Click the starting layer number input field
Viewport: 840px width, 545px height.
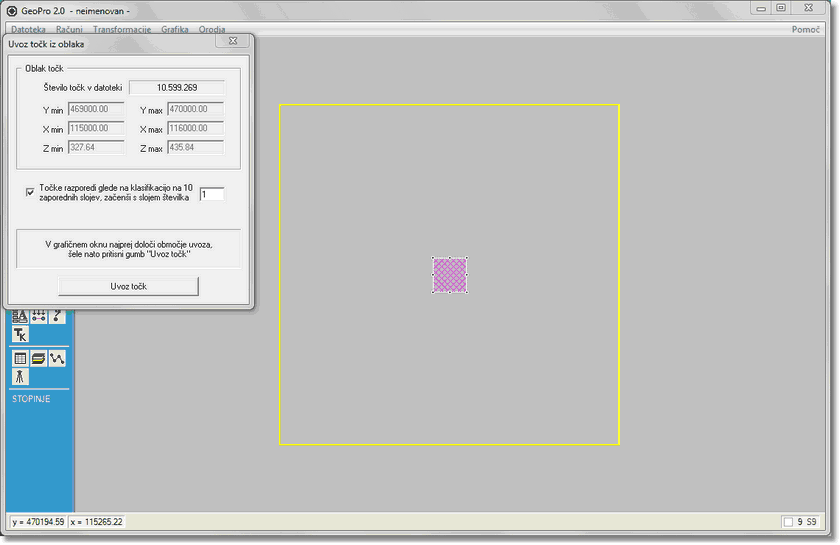(211, 194)
